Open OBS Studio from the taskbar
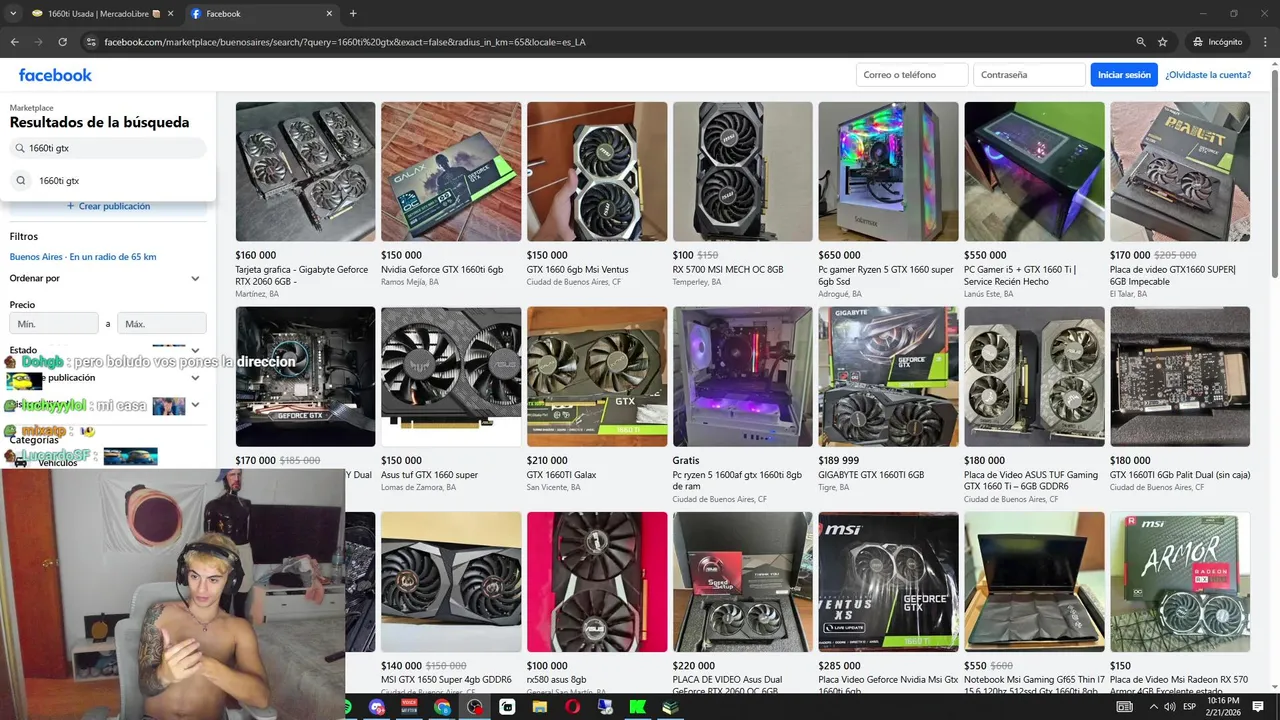The image size is (1280, 720). [x=475, y=707]
